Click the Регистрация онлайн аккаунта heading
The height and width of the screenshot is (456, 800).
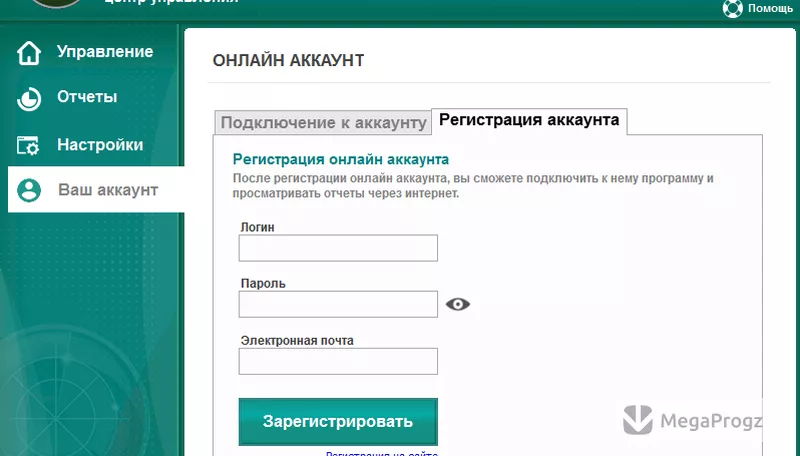(340, 160)
